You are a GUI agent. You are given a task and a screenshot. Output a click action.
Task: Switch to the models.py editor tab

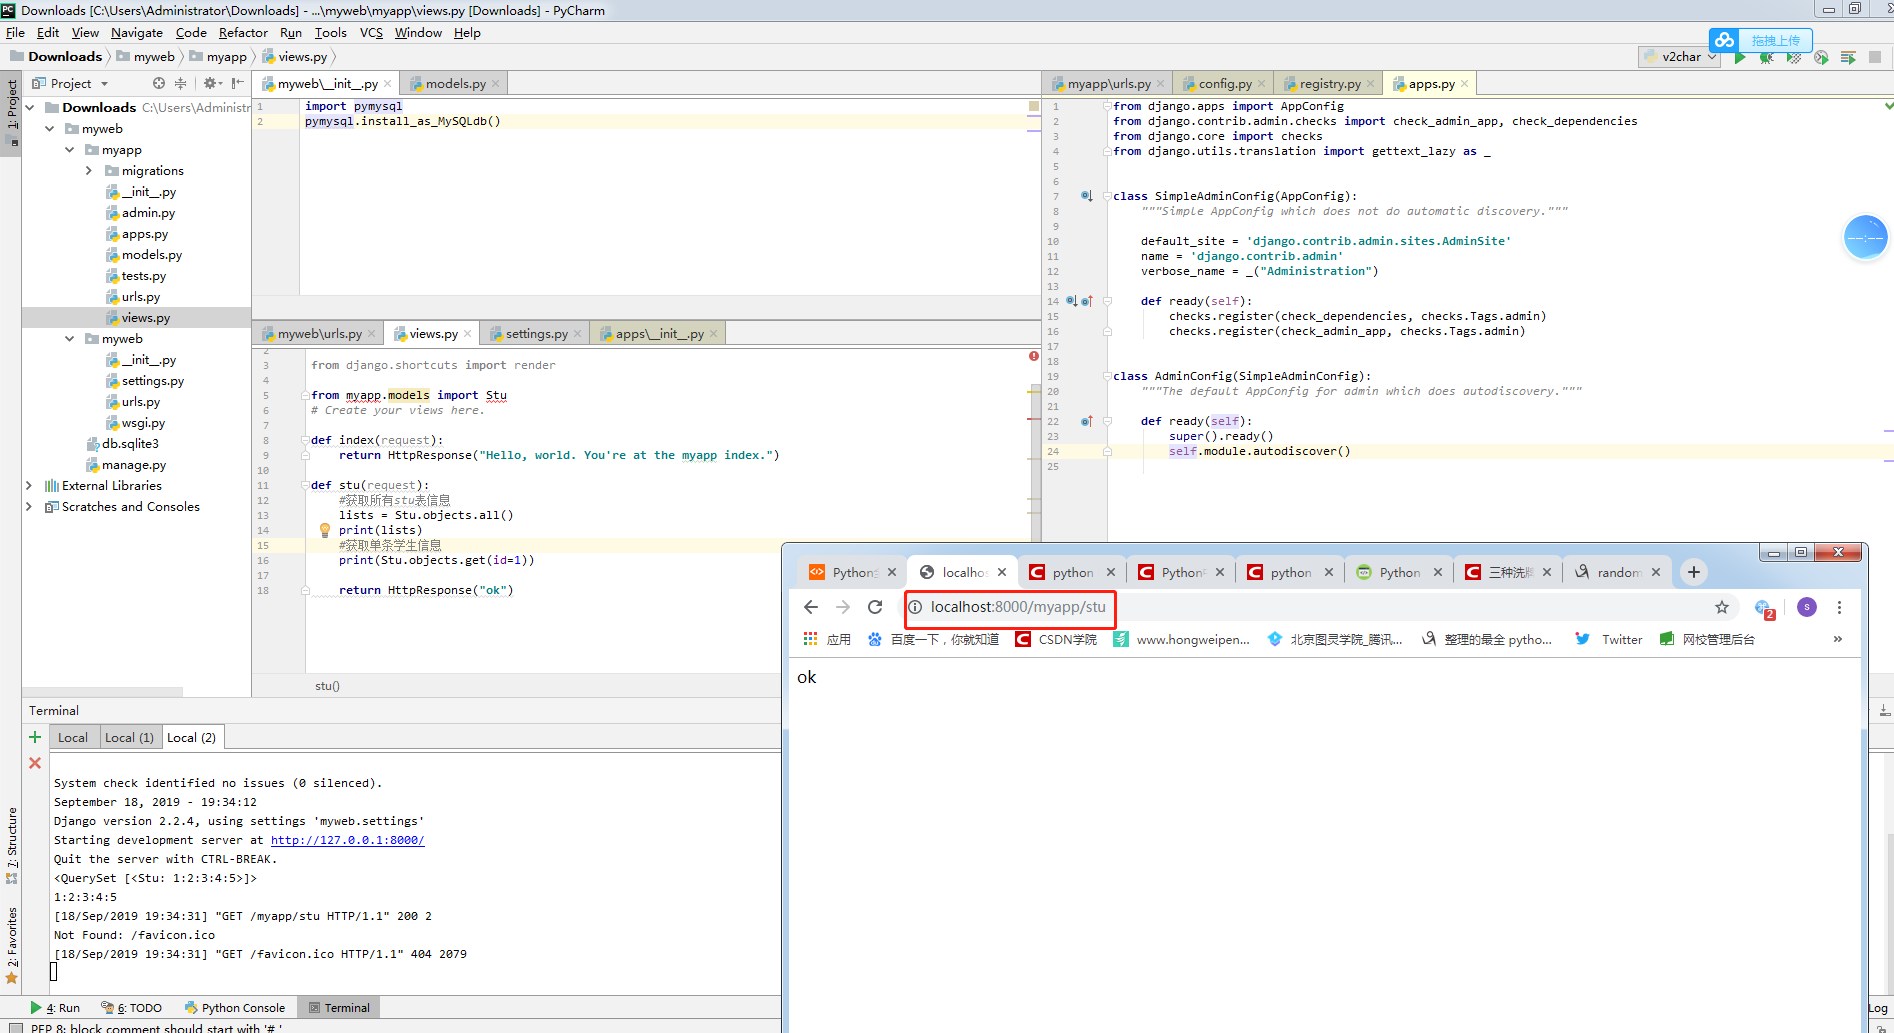tap(455, 83)
